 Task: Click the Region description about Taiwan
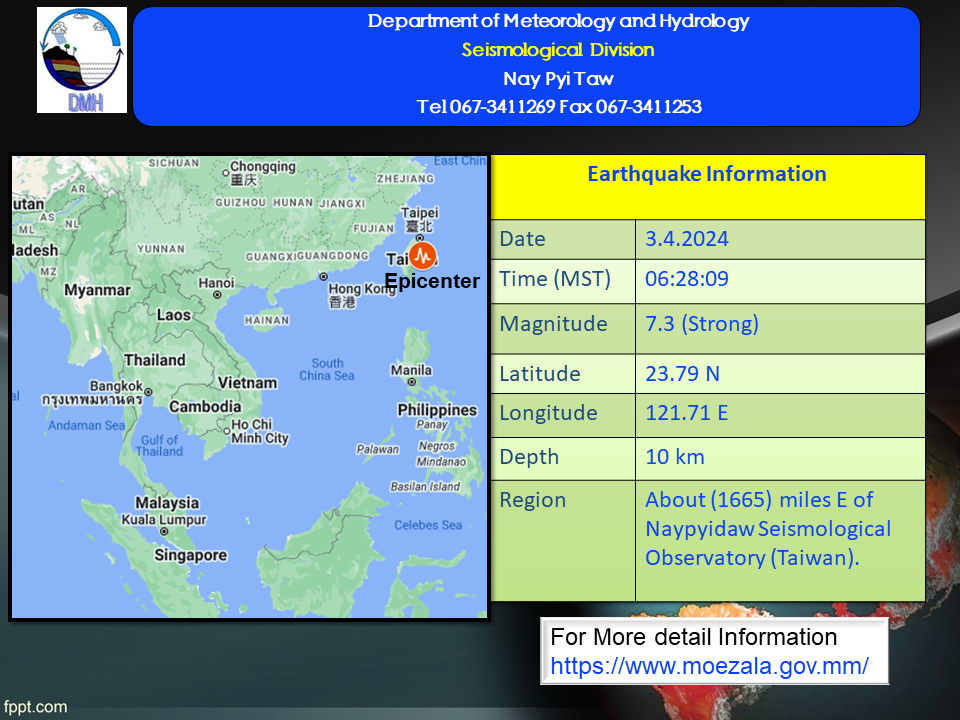point(768,529)
